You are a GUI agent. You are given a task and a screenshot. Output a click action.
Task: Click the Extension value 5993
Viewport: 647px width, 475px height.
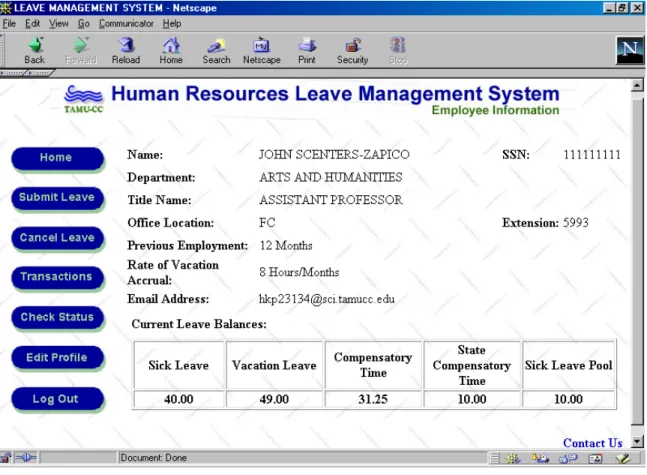(576, 222)
